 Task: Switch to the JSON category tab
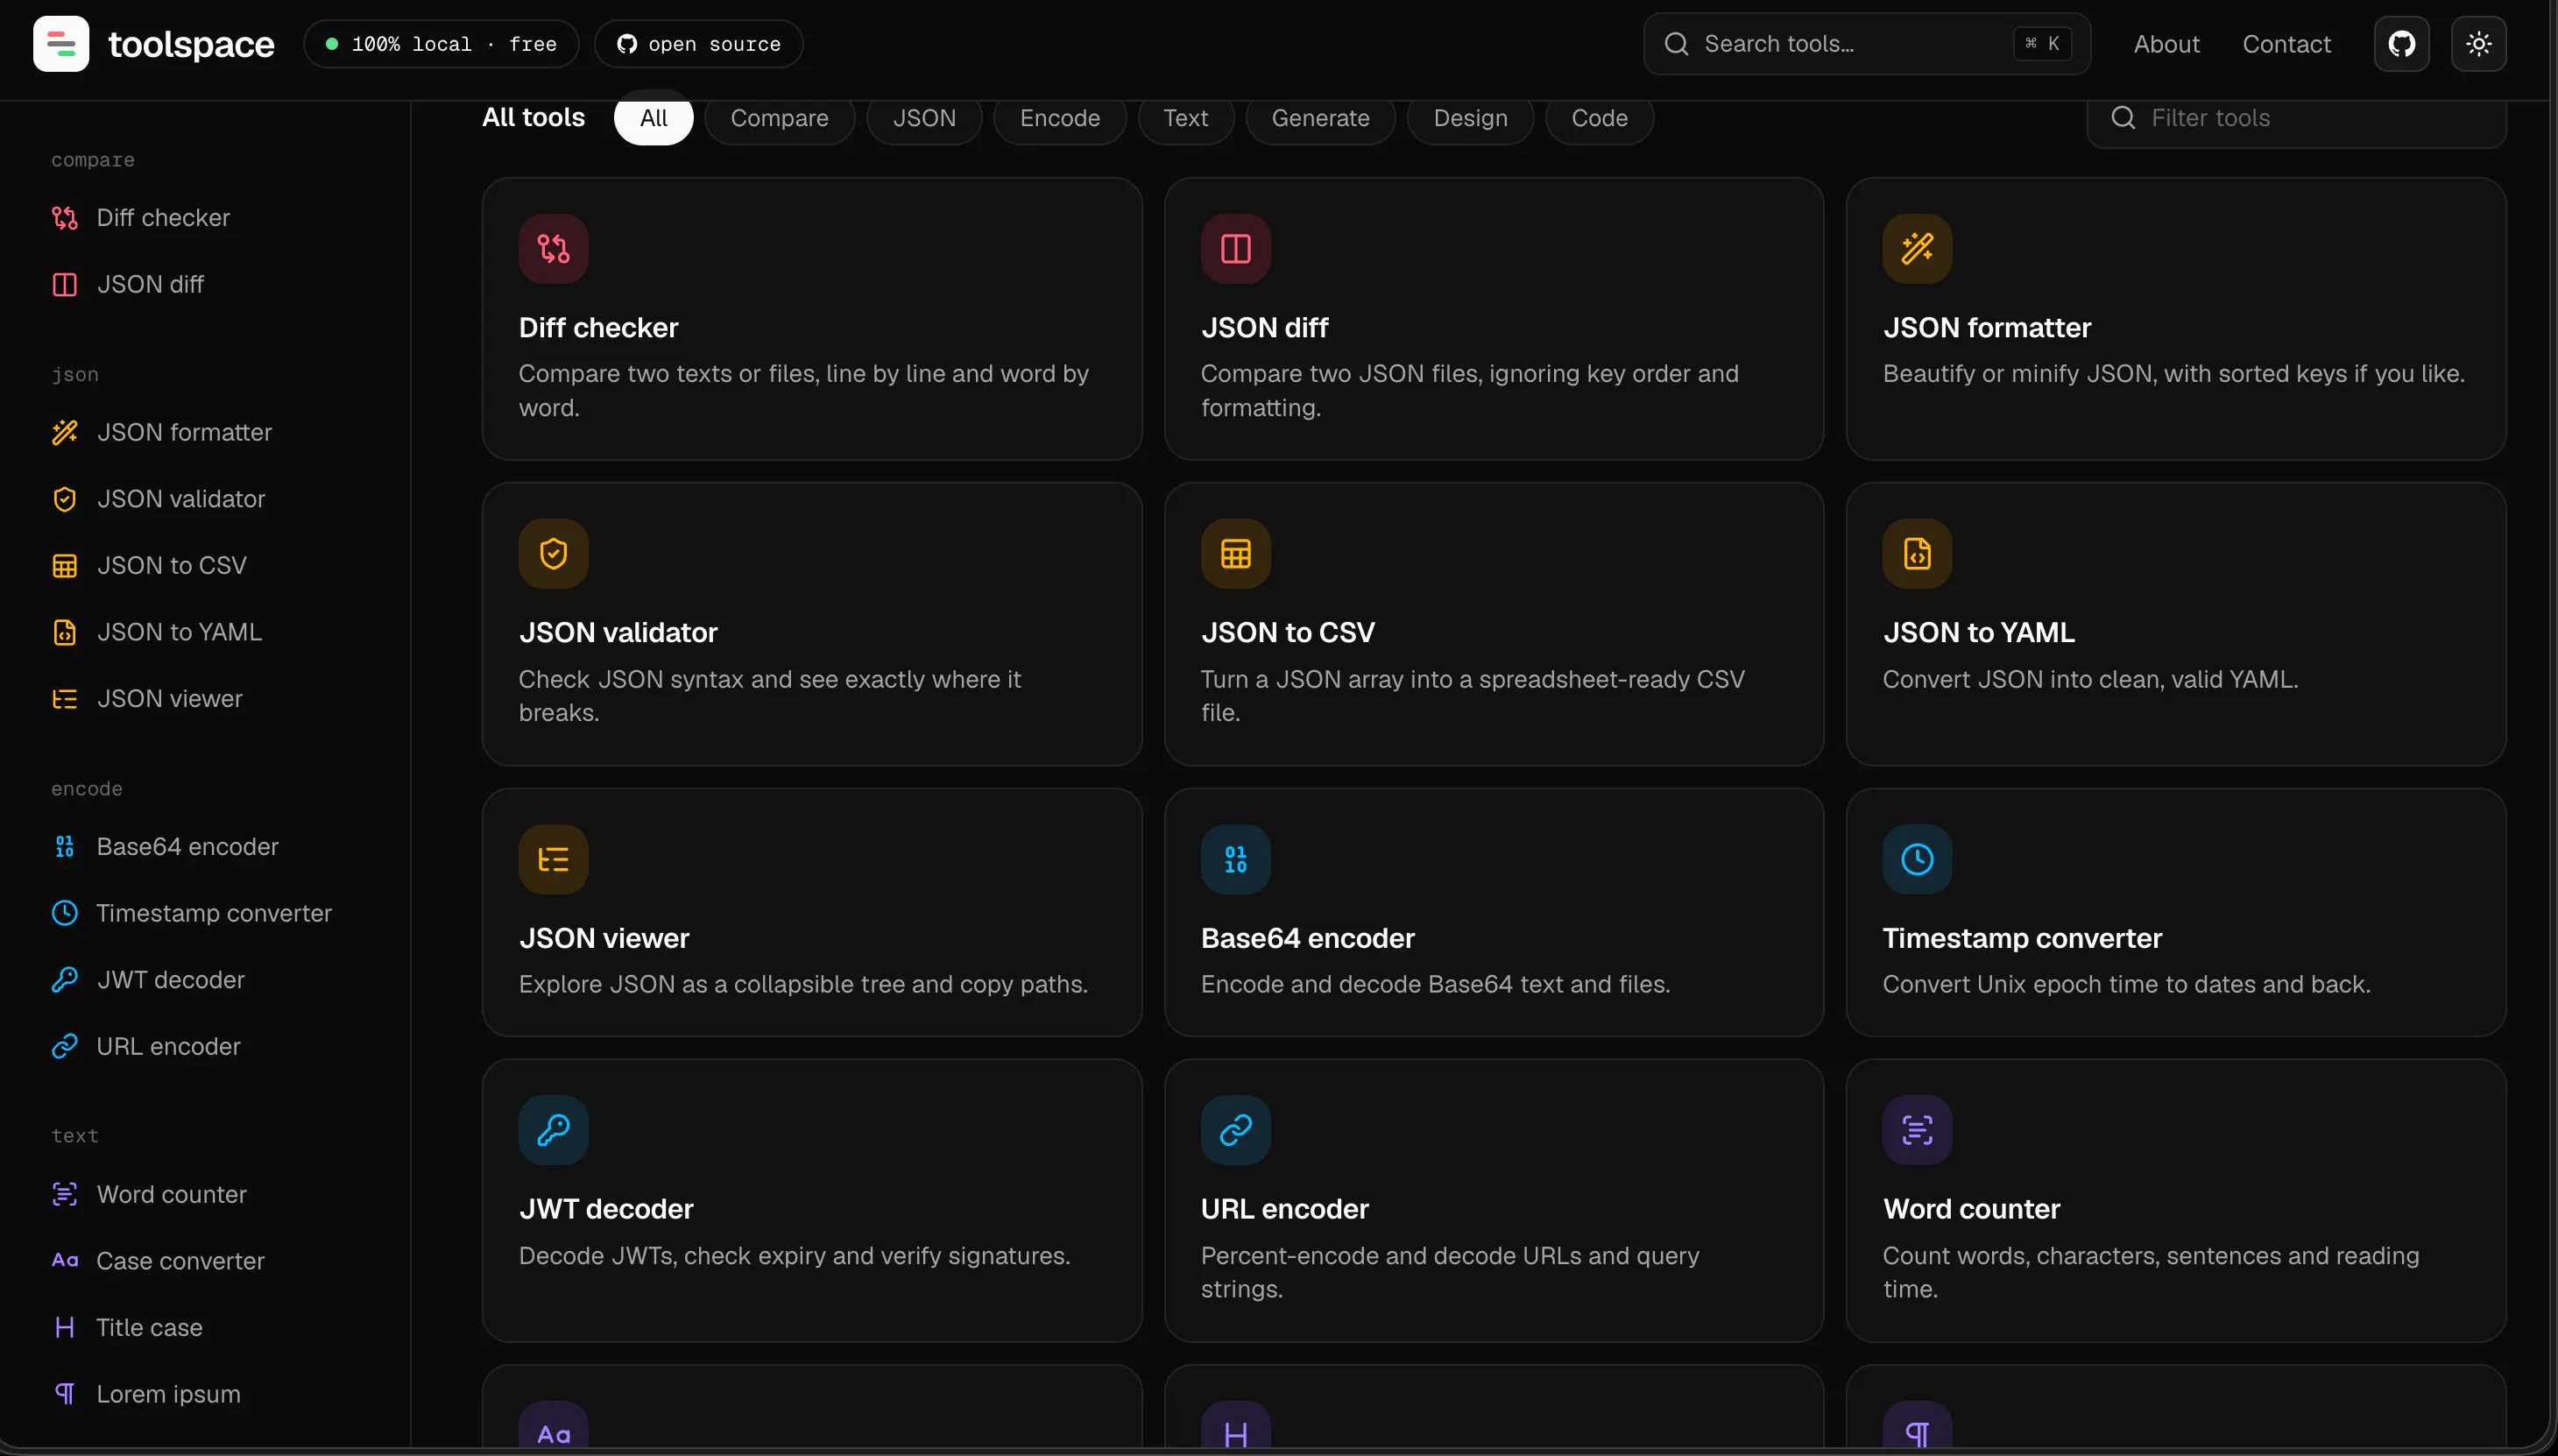[x=924, y=118]
